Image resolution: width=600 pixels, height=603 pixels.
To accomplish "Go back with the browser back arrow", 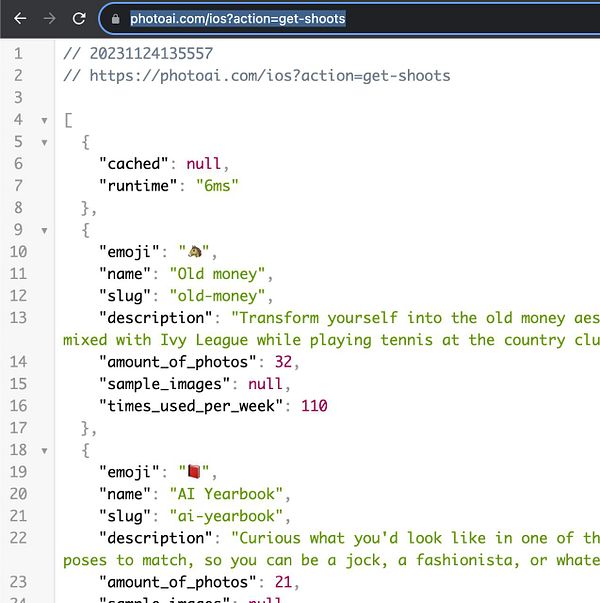I will coord(20,18).
